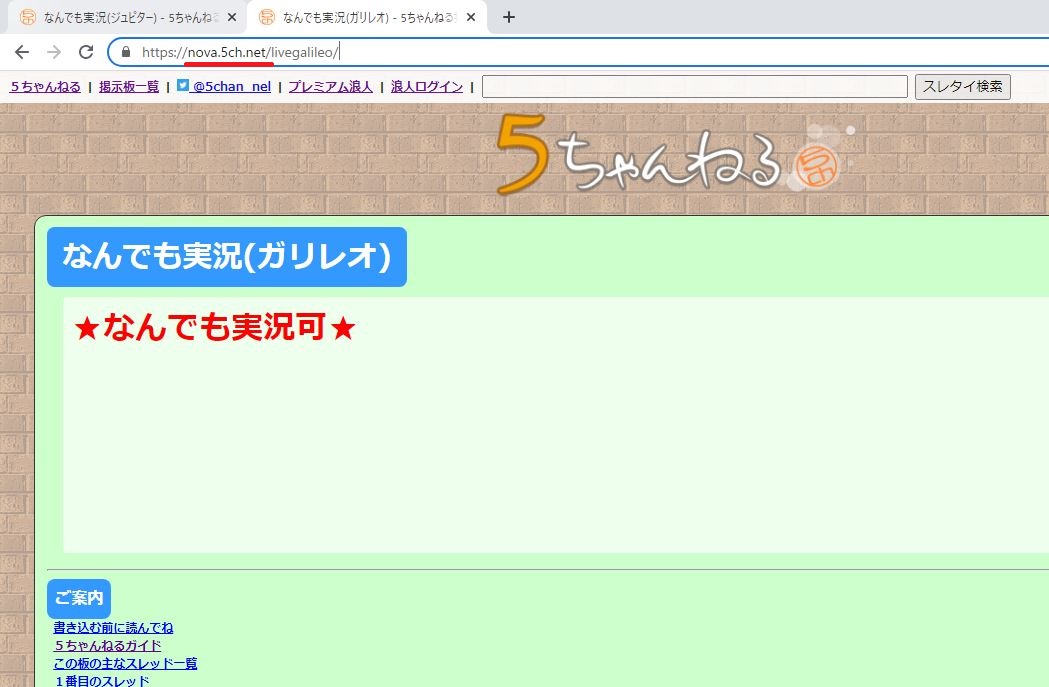Open the １番目のスレッド link
This screenshot has height=687, width=1049.
tap(103, 680)
